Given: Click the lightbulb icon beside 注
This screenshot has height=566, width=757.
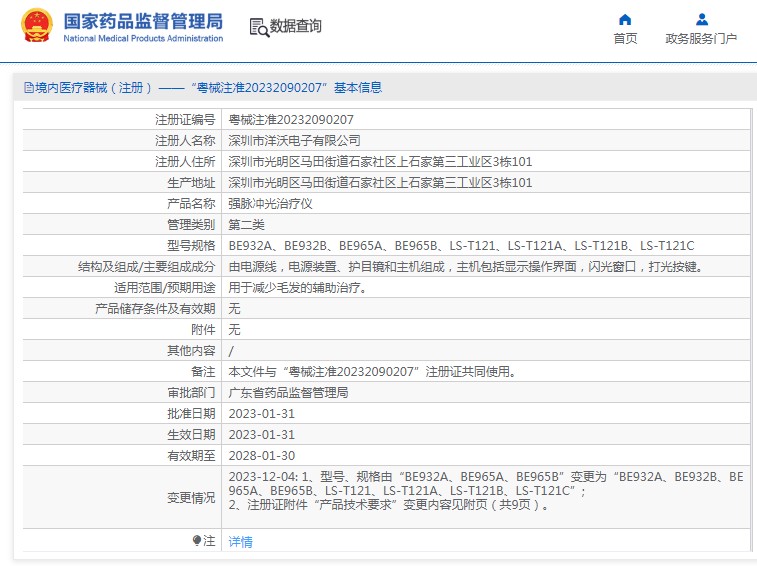Looking at the screenshot, I should pos(196,540).
